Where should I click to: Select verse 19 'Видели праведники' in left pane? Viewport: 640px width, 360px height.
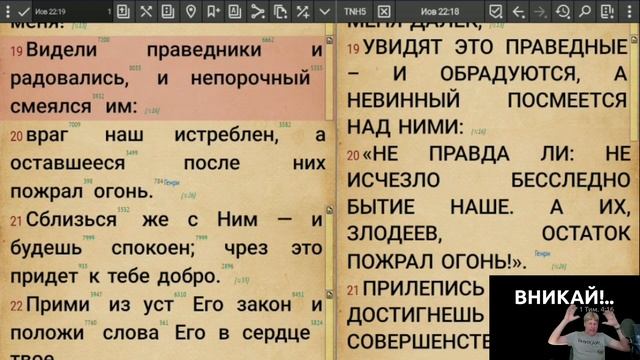point(167,78)
